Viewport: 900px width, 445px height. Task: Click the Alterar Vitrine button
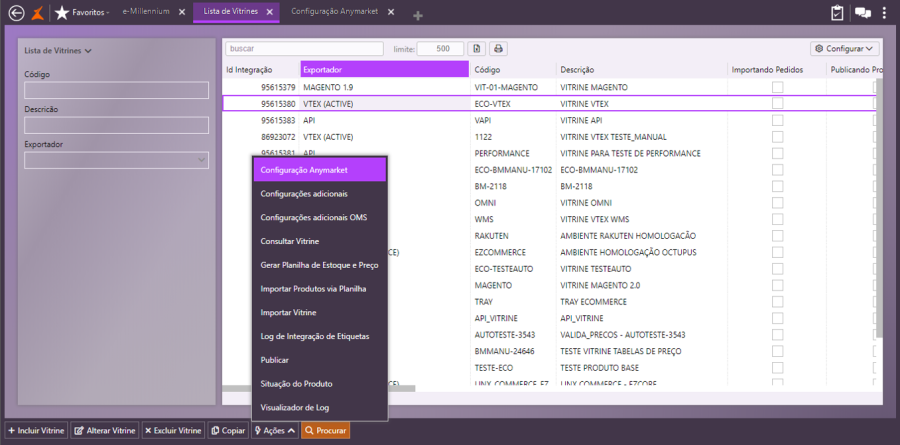105,430
